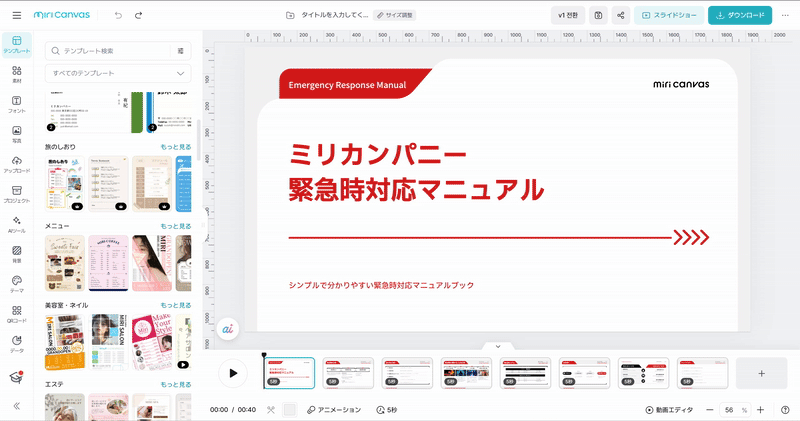
Task: Open the search filter settings icon
Action: (x=181, y=51)
